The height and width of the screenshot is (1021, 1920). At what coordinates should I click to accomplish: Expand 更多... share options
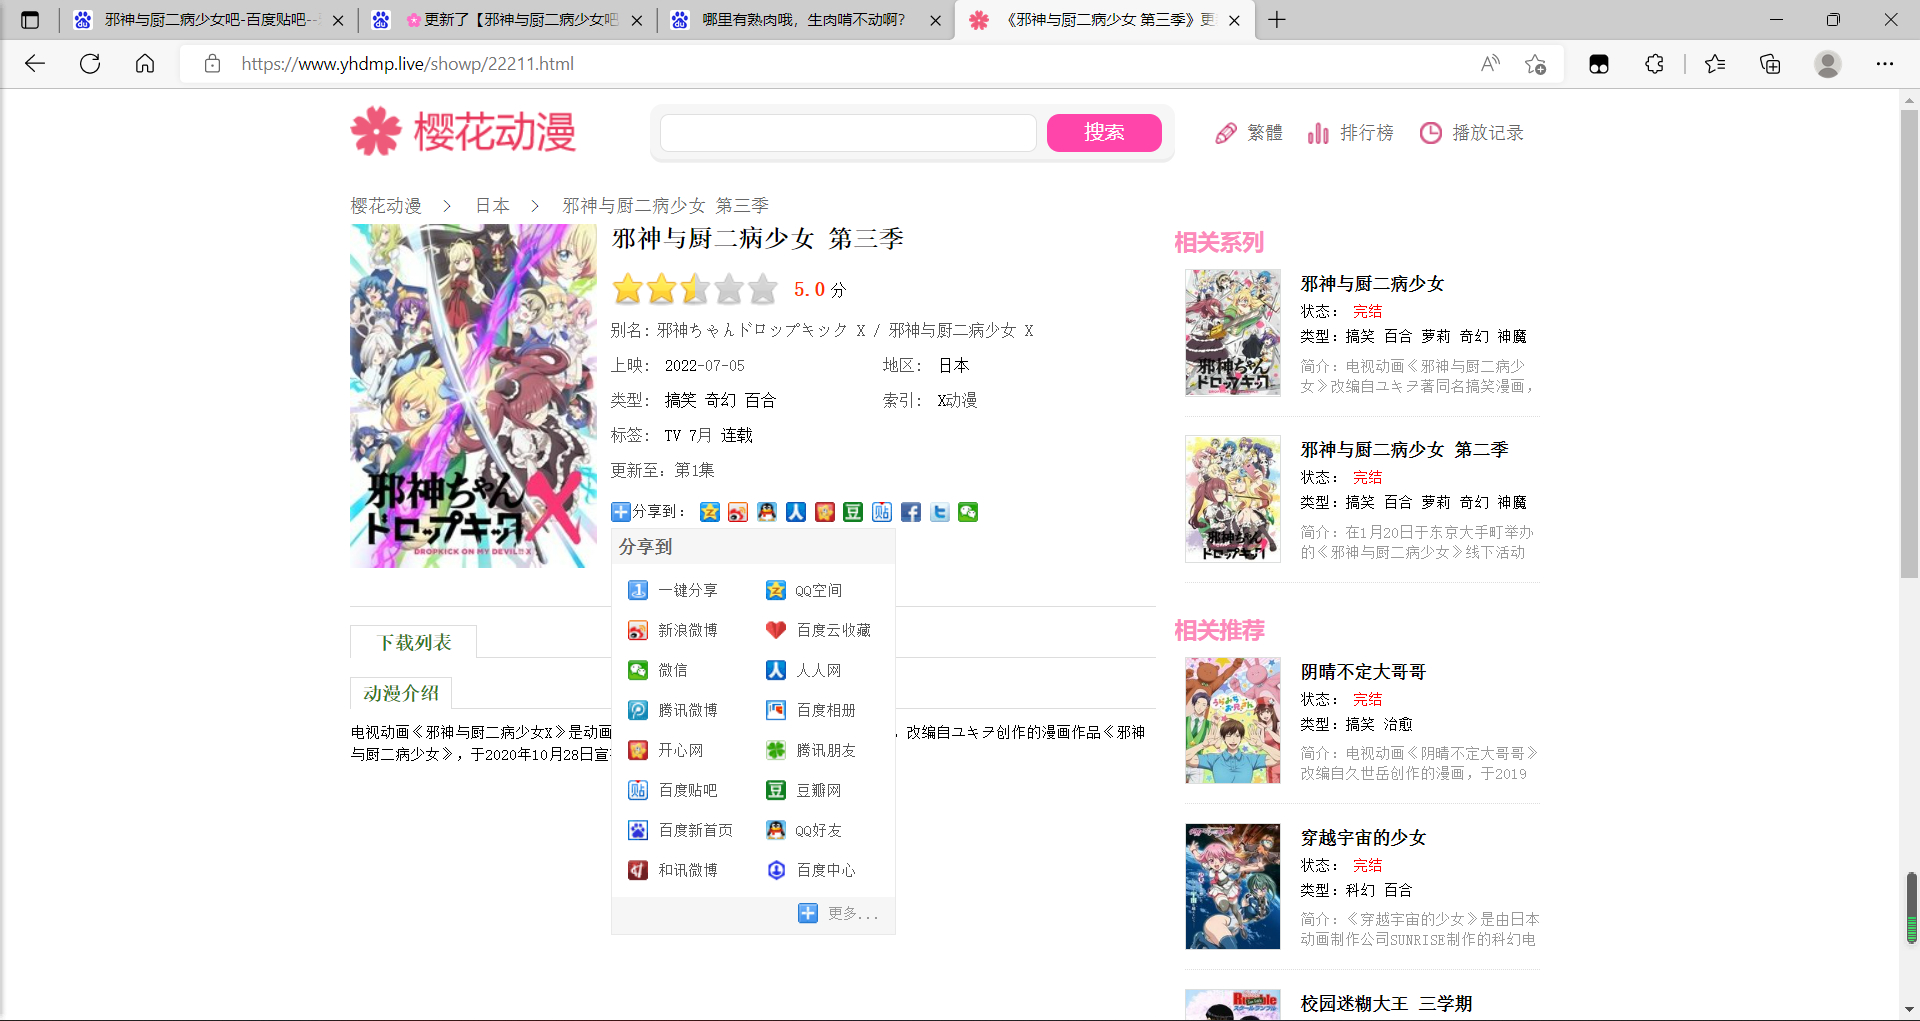[838, 913]
